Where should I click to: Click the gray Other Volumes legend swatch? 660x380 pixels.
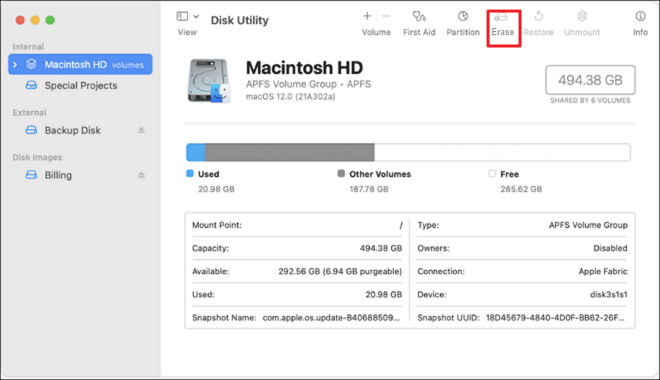click(x=341, y=173)
